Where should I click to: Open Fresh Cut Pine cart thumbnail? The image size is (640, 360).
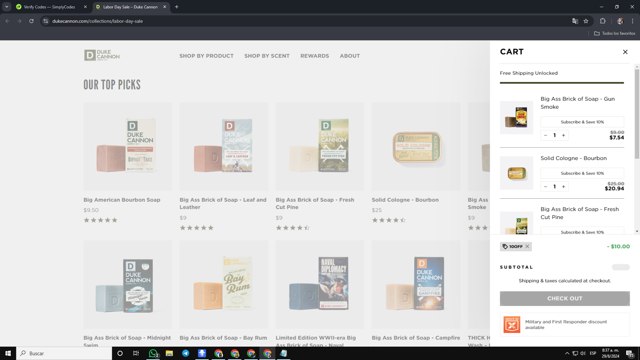point(516,223)
